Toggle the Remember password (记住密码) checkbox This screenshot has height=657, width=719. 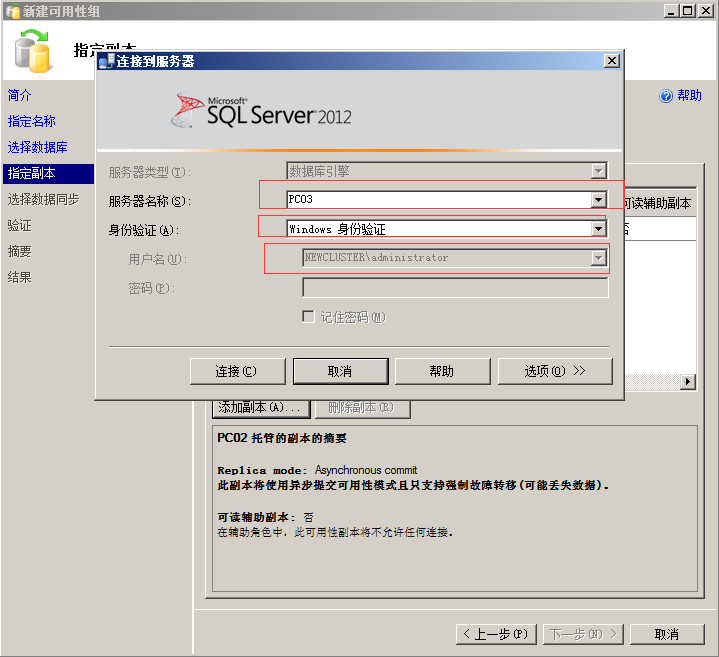click(x=309, y=317)
